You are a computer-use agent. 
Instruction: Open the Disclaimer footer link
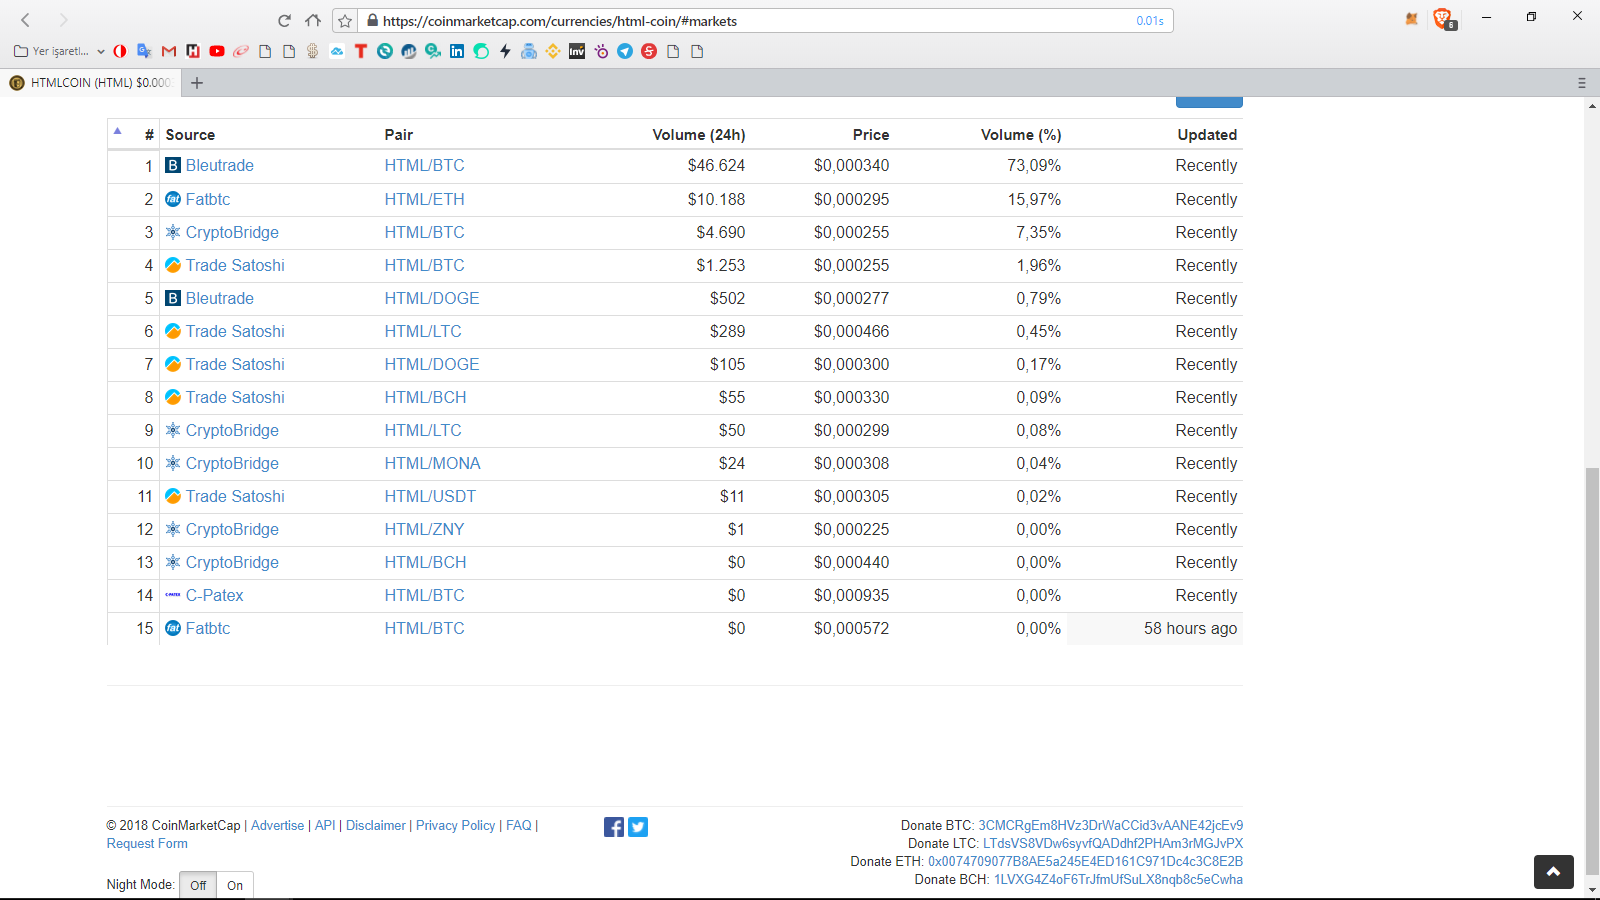[376, 826]
